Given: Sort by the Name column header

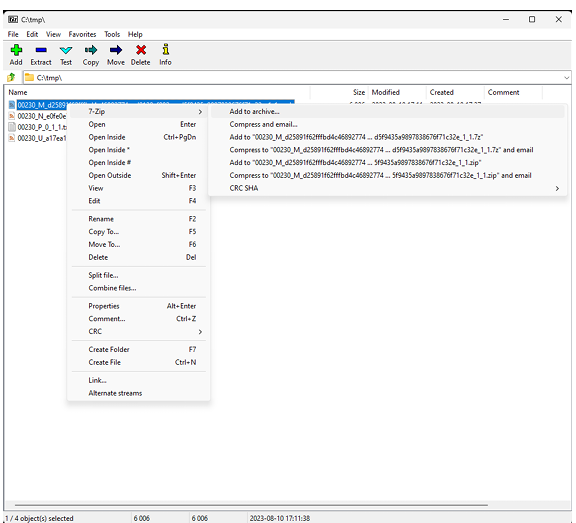Looking at the screenshot, I should click(x=158, y=93).
